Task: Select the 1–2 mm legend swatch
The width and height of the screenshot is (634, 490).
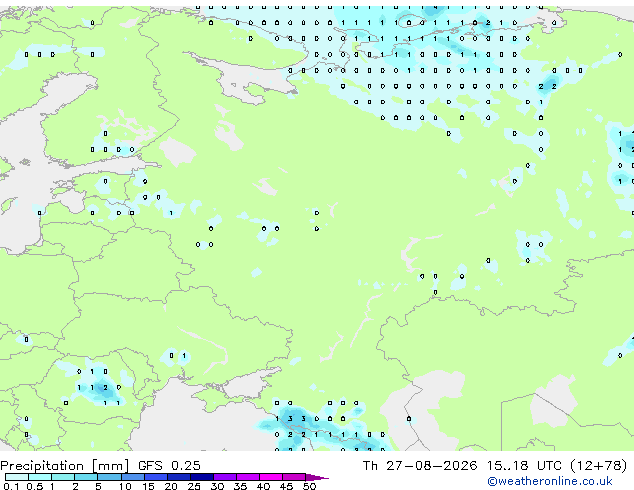Action: (x=63, y=477)
